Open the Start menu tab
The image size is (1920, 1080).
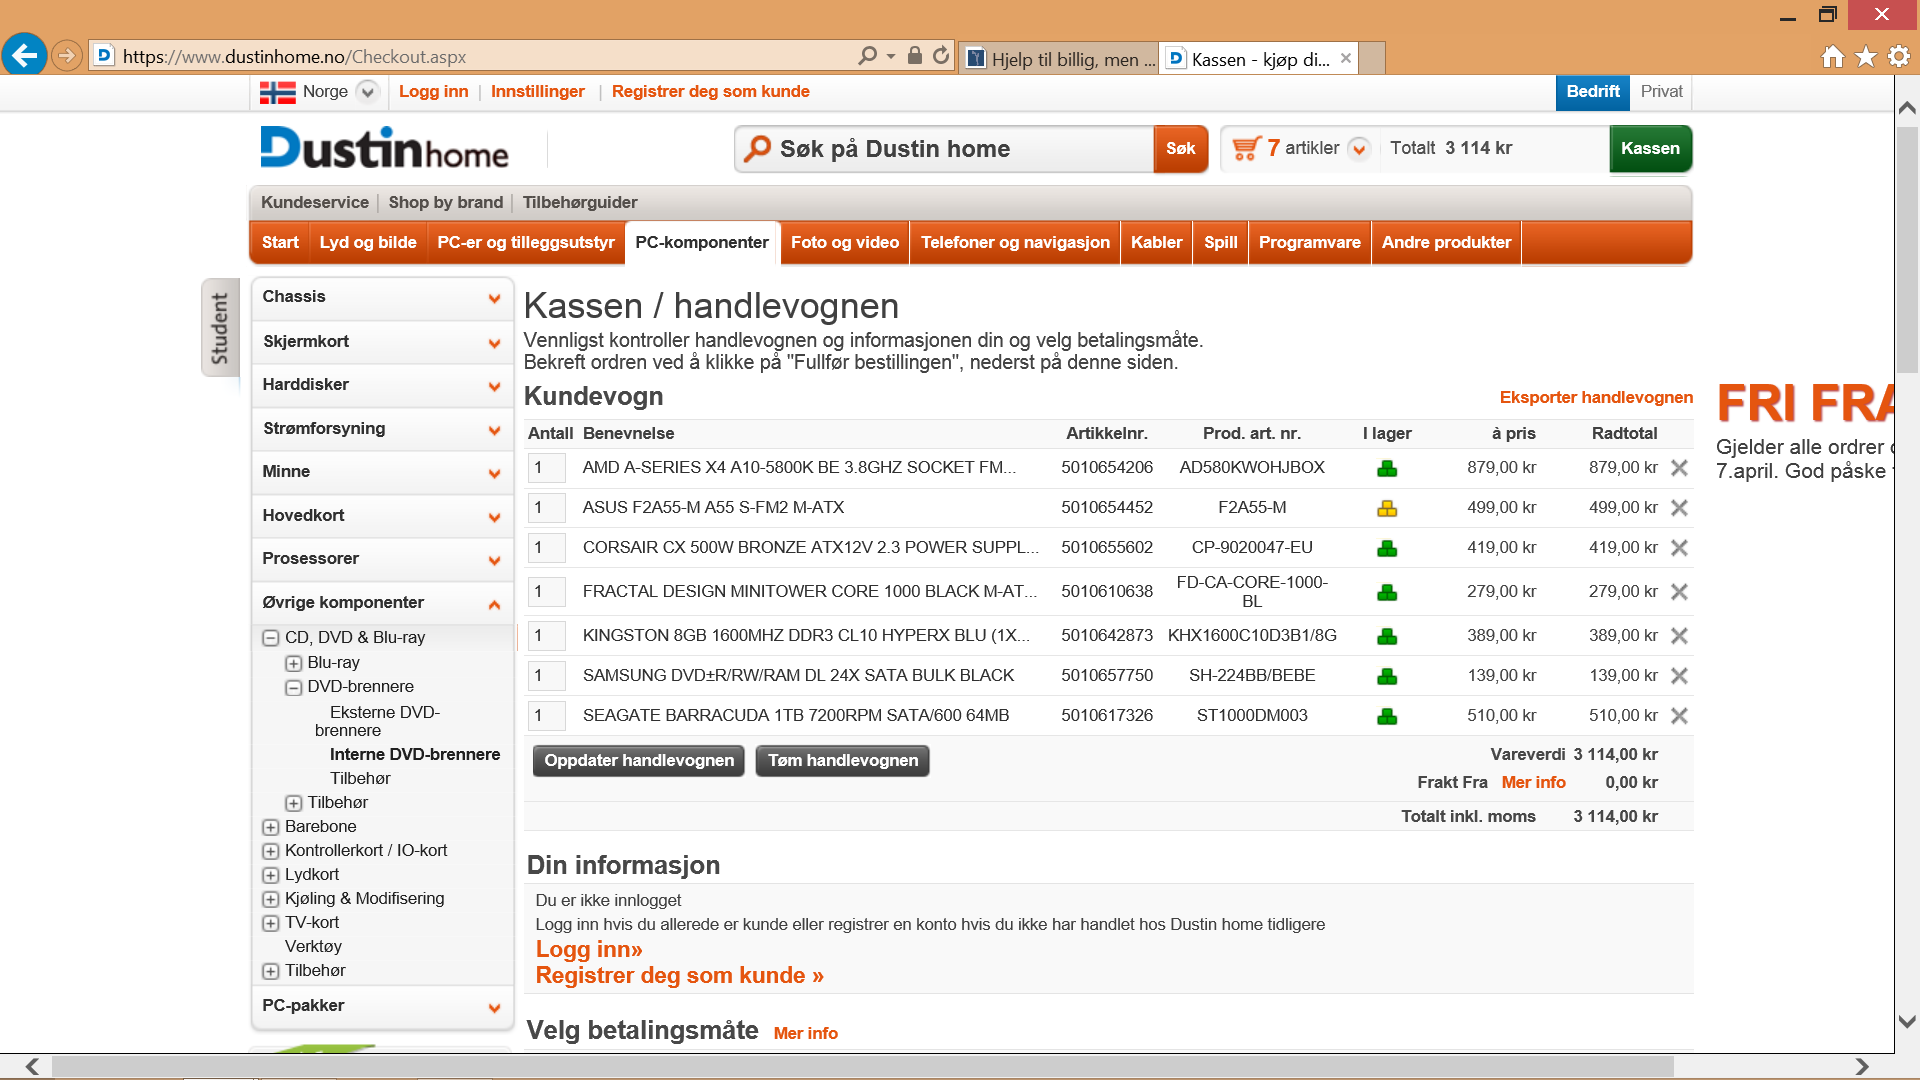280,243
